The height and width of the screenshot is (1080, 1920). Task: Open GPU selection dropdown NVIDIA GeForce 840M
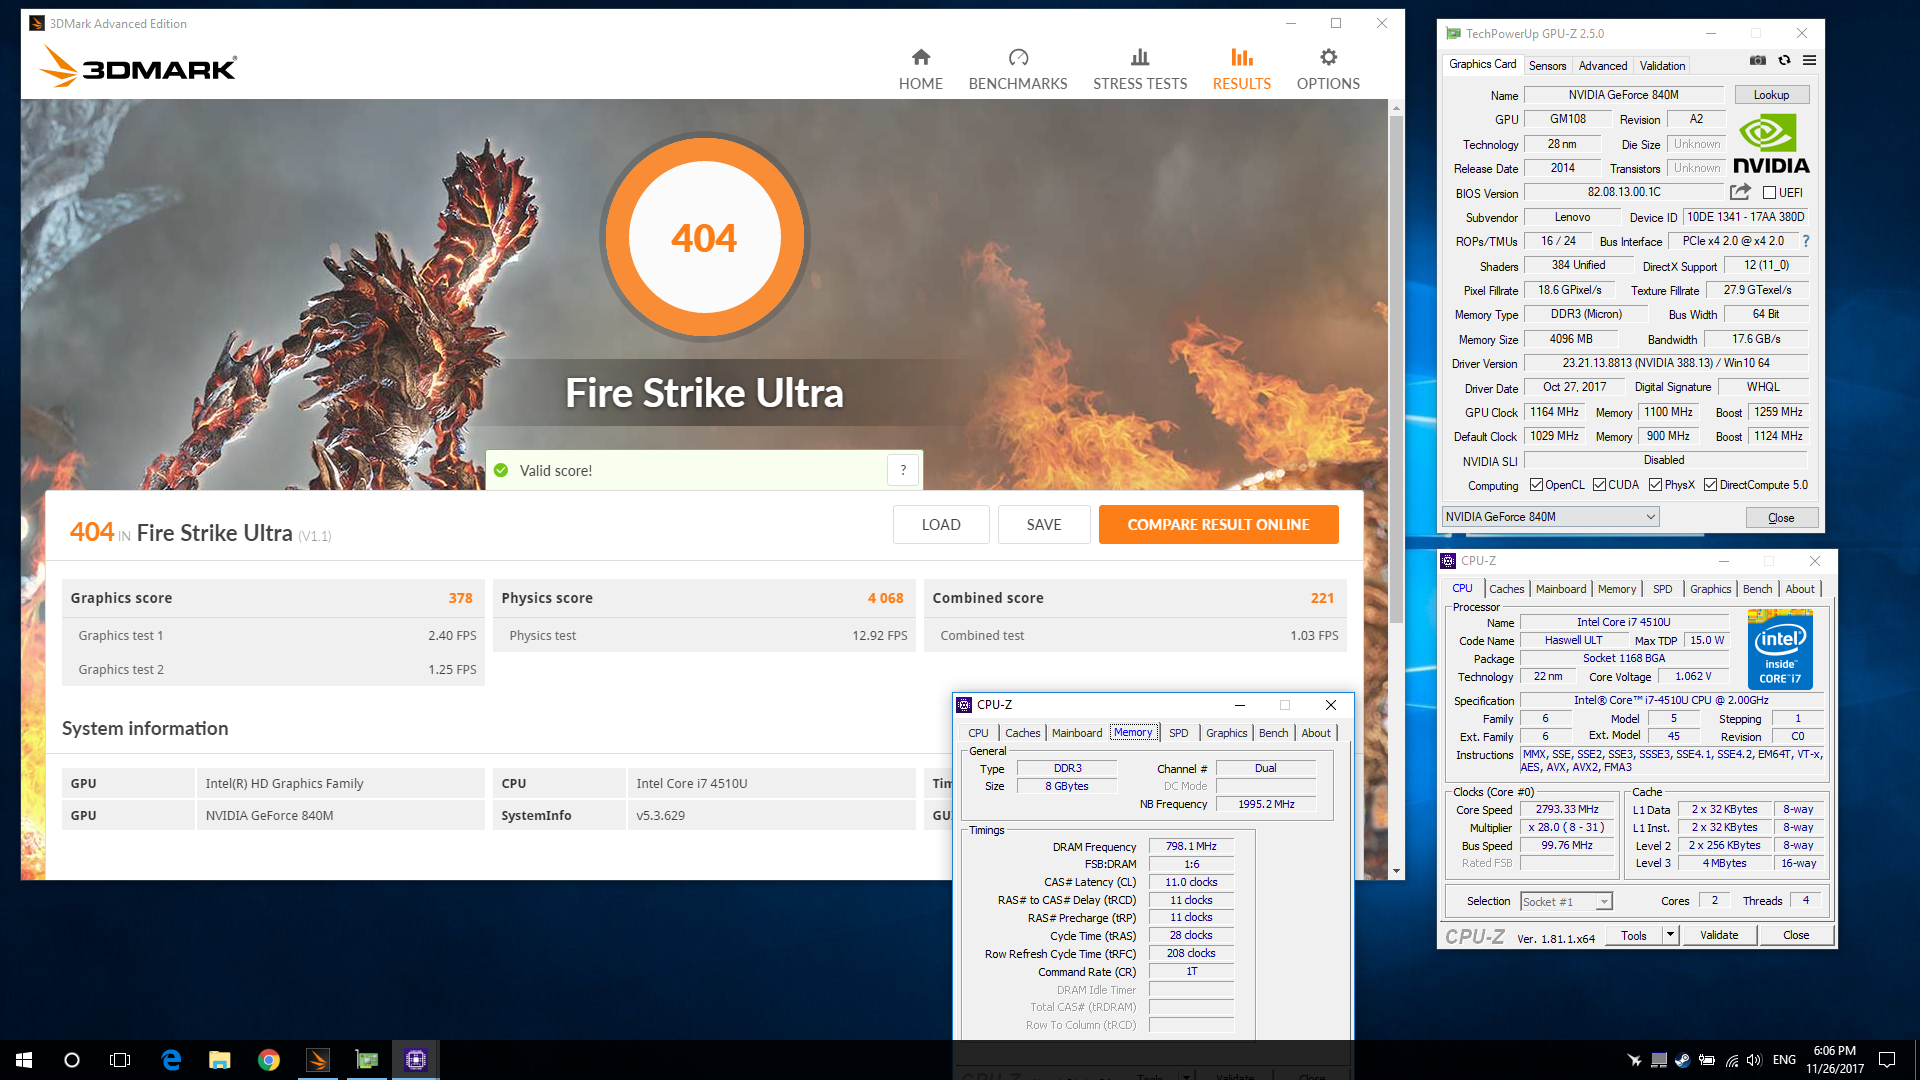pos(1550,517)
